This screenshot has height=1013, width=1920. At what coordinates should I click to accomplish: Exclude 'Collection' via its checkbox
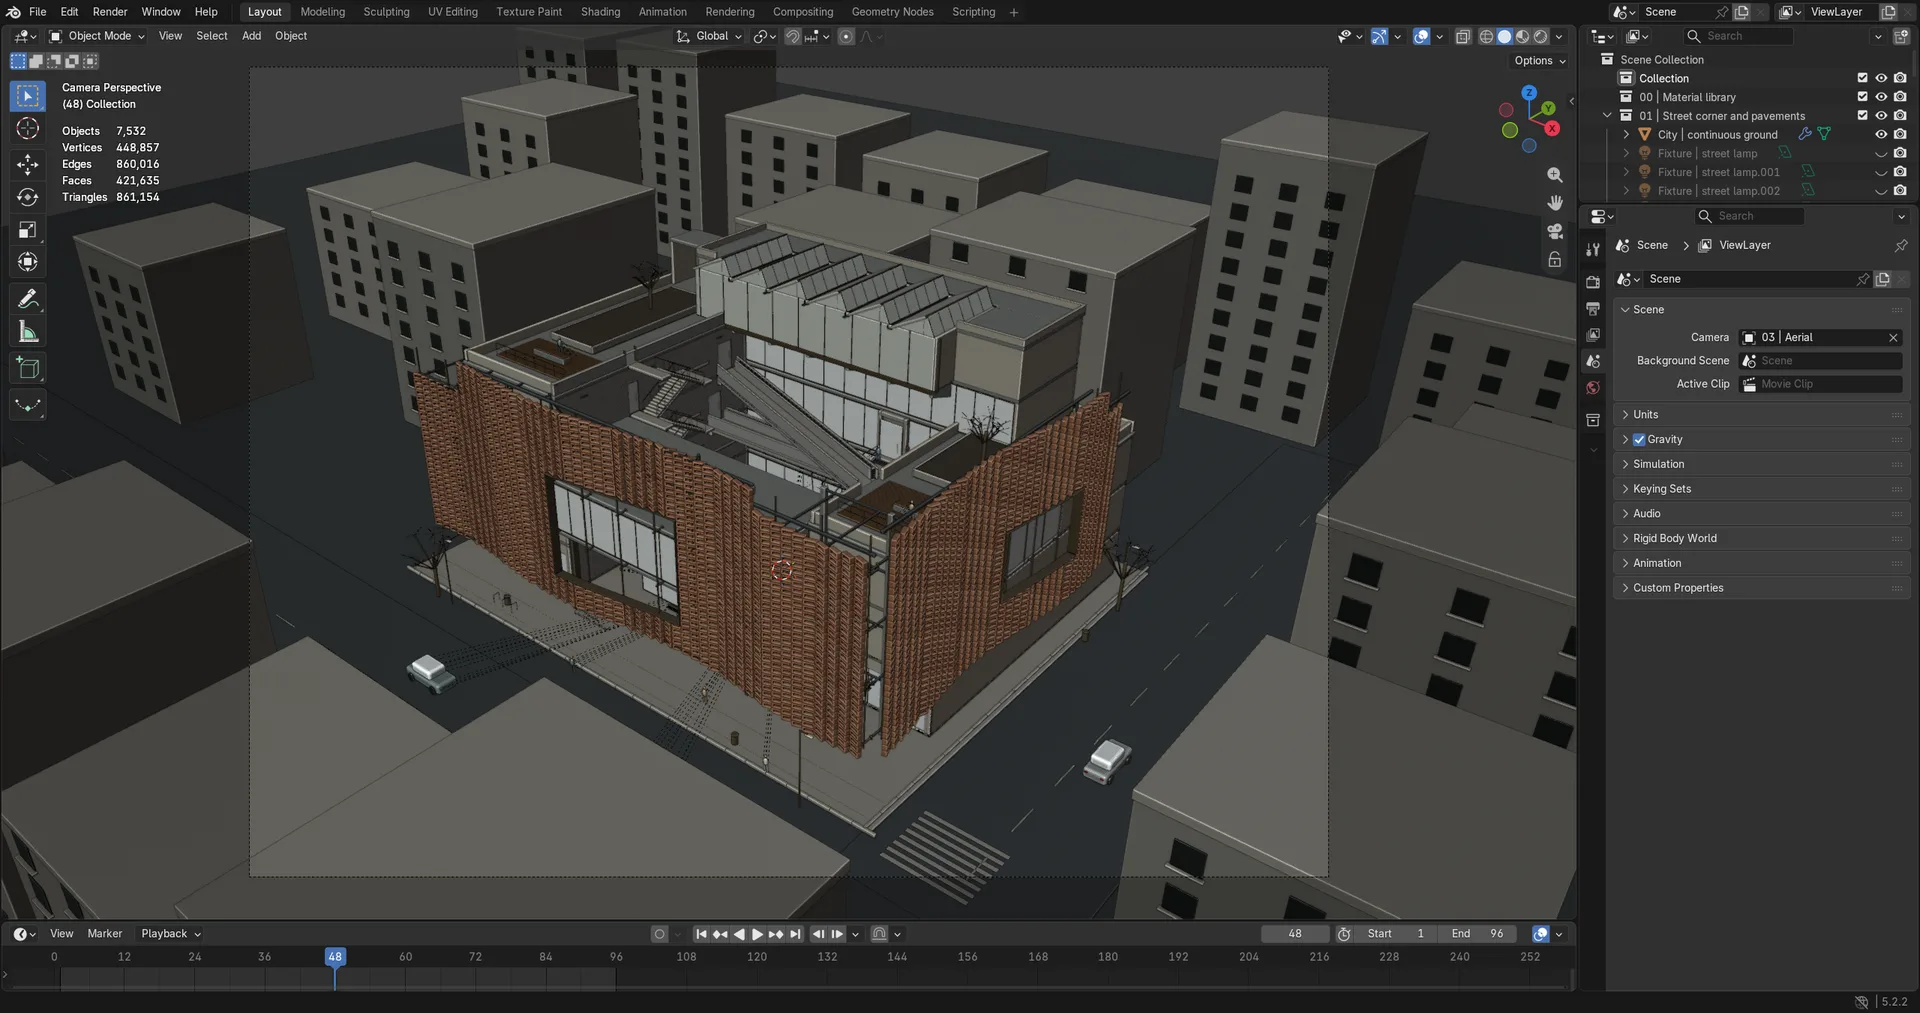[x=1862, y=78]
